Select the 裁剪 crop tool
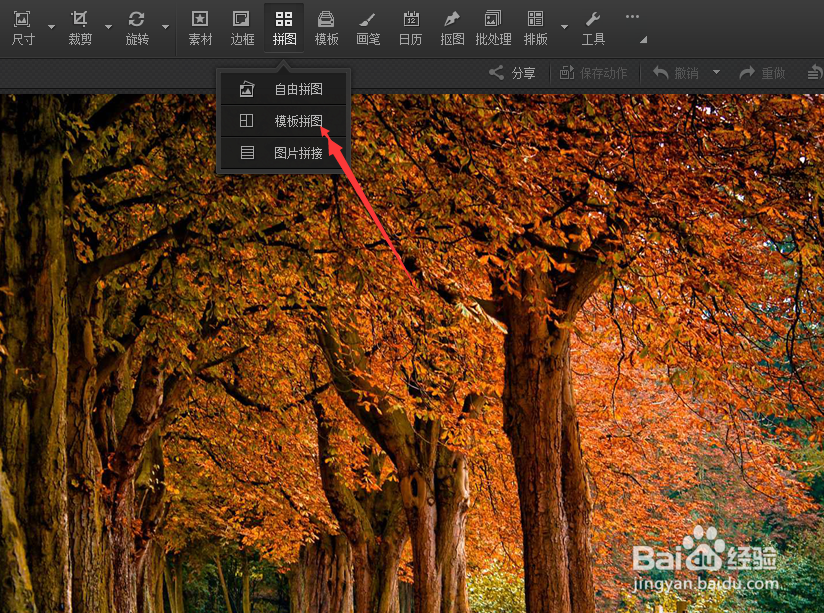824x613 pixels. coord(80,28)
